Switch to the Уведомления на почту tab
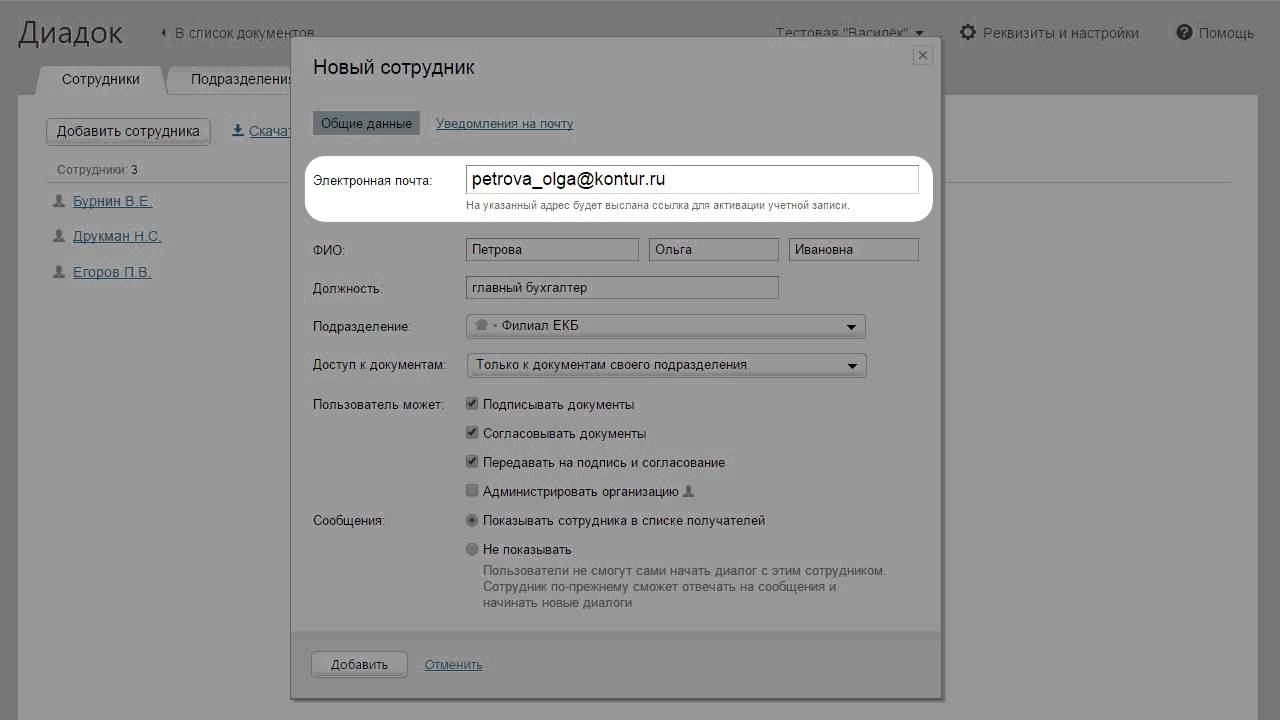Viewport: 1280px width, 720px height. tap(504, 124)
